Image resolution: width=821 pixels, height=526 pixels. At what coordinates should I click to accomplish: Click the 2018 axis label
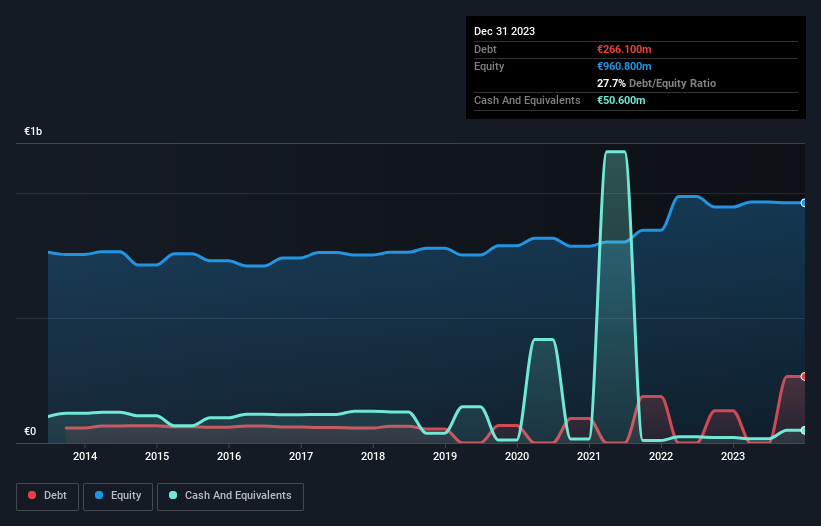click(373, 456)
